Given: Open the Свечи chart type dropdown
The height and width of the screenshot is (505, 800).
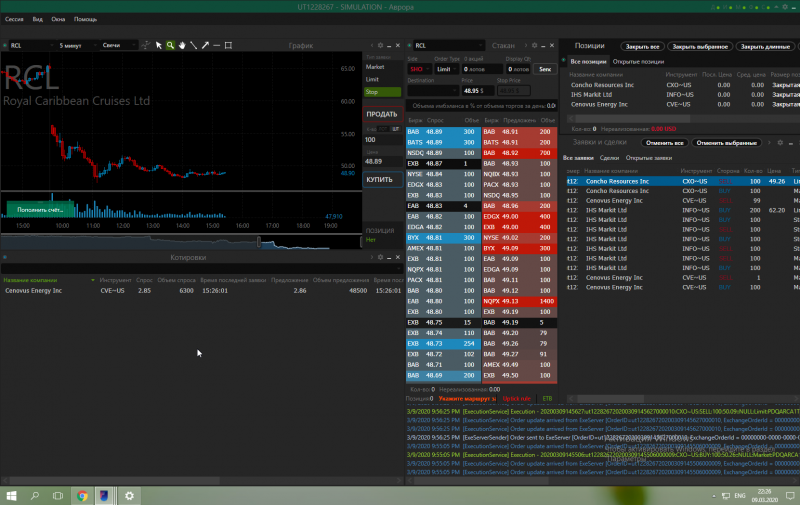Looking at the screenshot, I should (x=119, y=45).
